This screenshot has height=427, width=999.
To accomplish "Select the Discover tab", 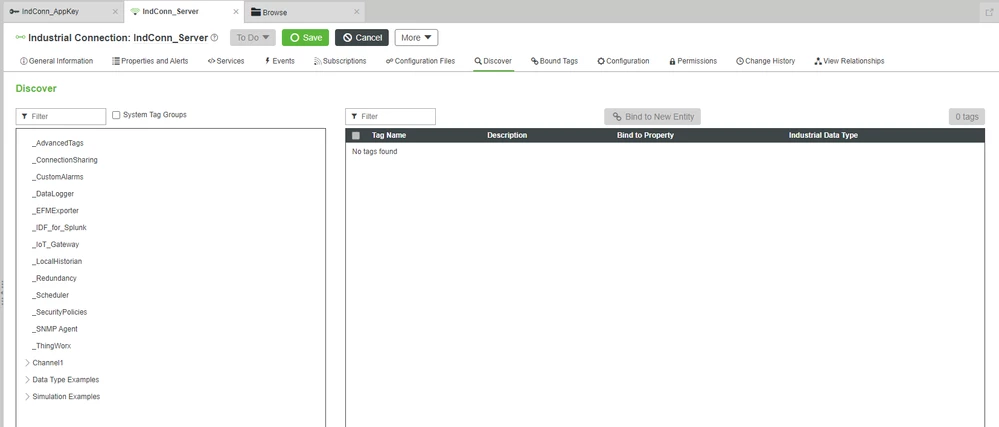I will point(493,61).
